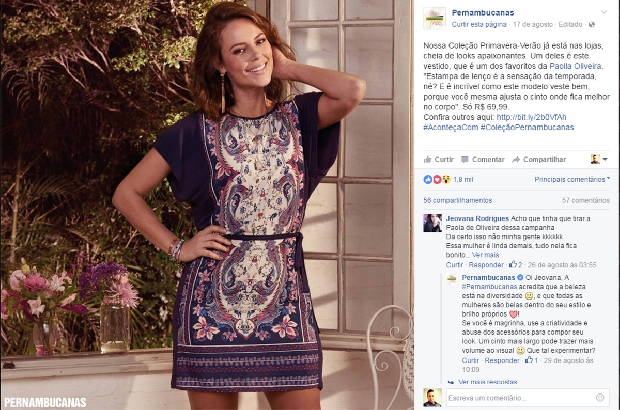Share the post via Compartilhar arrow
The width and height of the screenshot is (620, 410).
[539, 159]
